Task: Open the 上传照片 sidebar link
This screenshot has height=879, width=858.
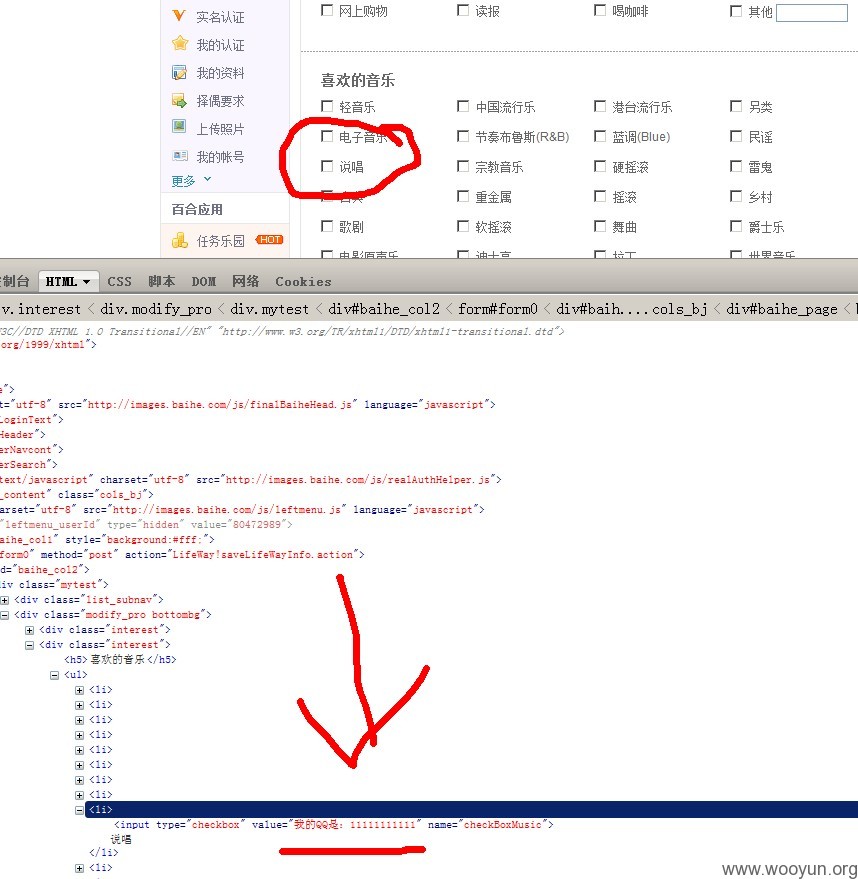Action: tap(220, 129)
